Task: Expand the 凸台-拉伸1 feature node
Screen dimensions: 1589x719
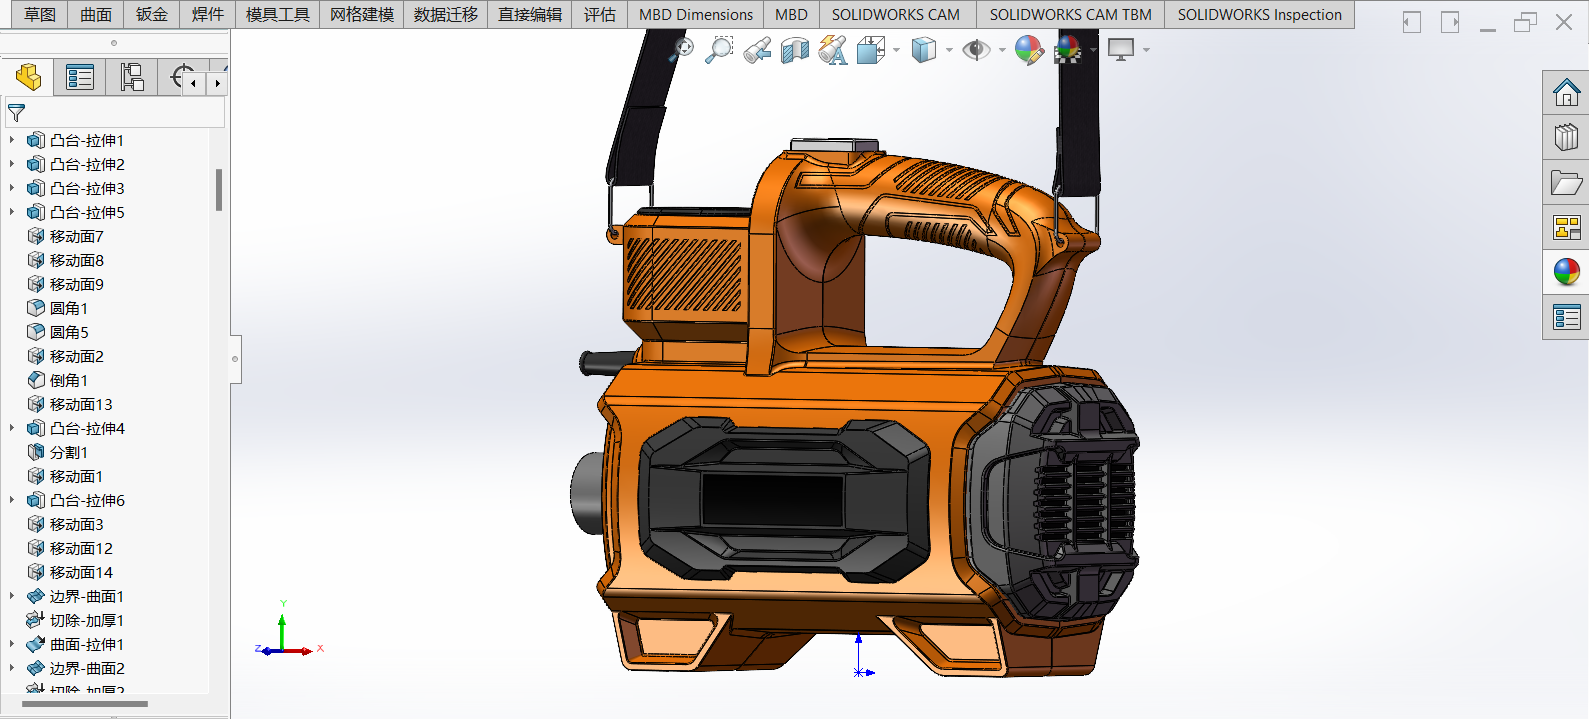Action: pos(12,140)
